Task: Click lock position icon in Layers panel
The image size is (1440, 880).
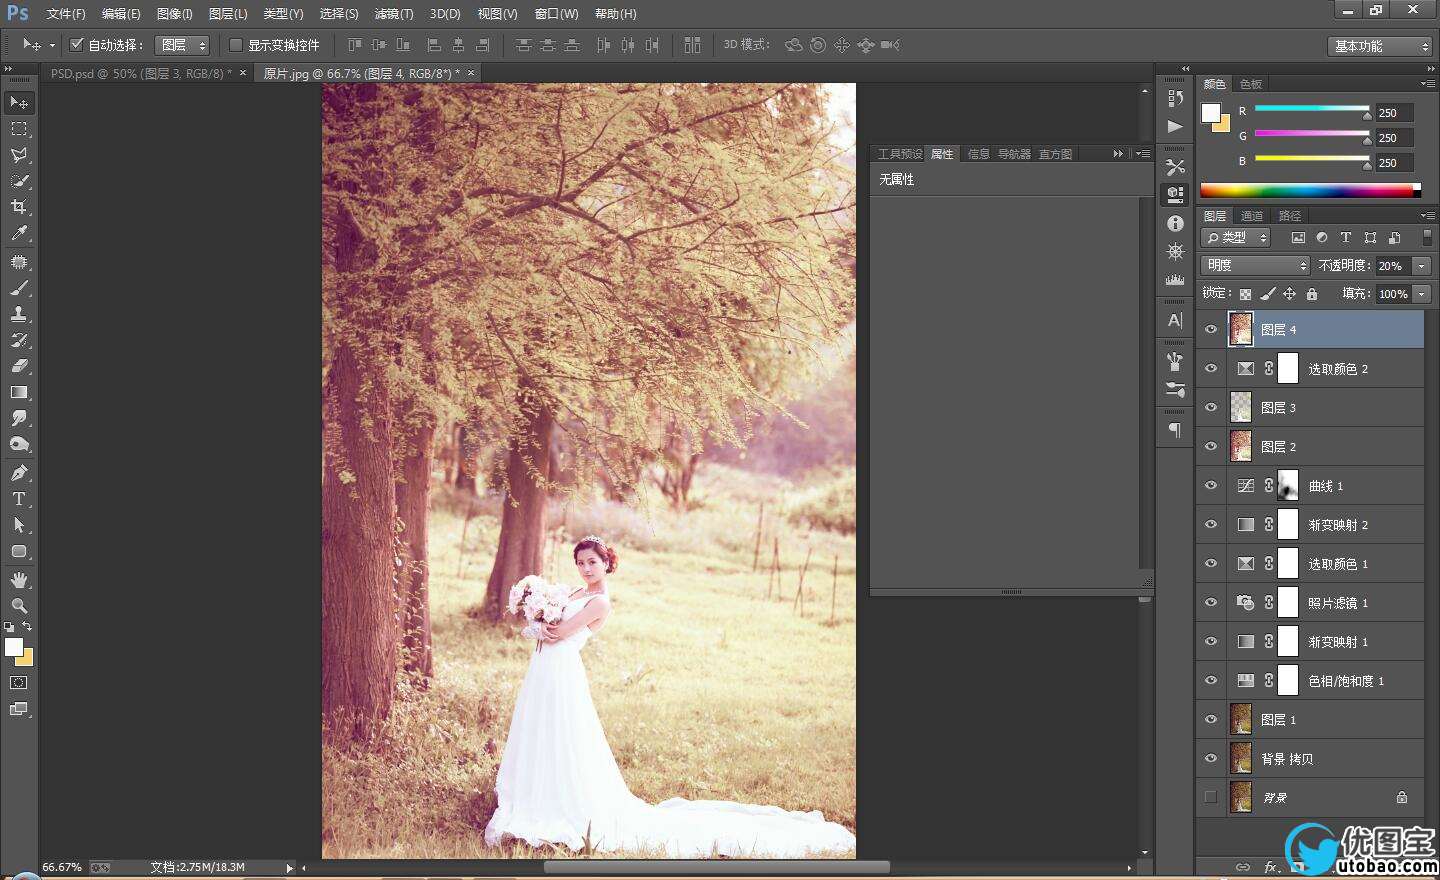Action: click(x=1289, y=294)
